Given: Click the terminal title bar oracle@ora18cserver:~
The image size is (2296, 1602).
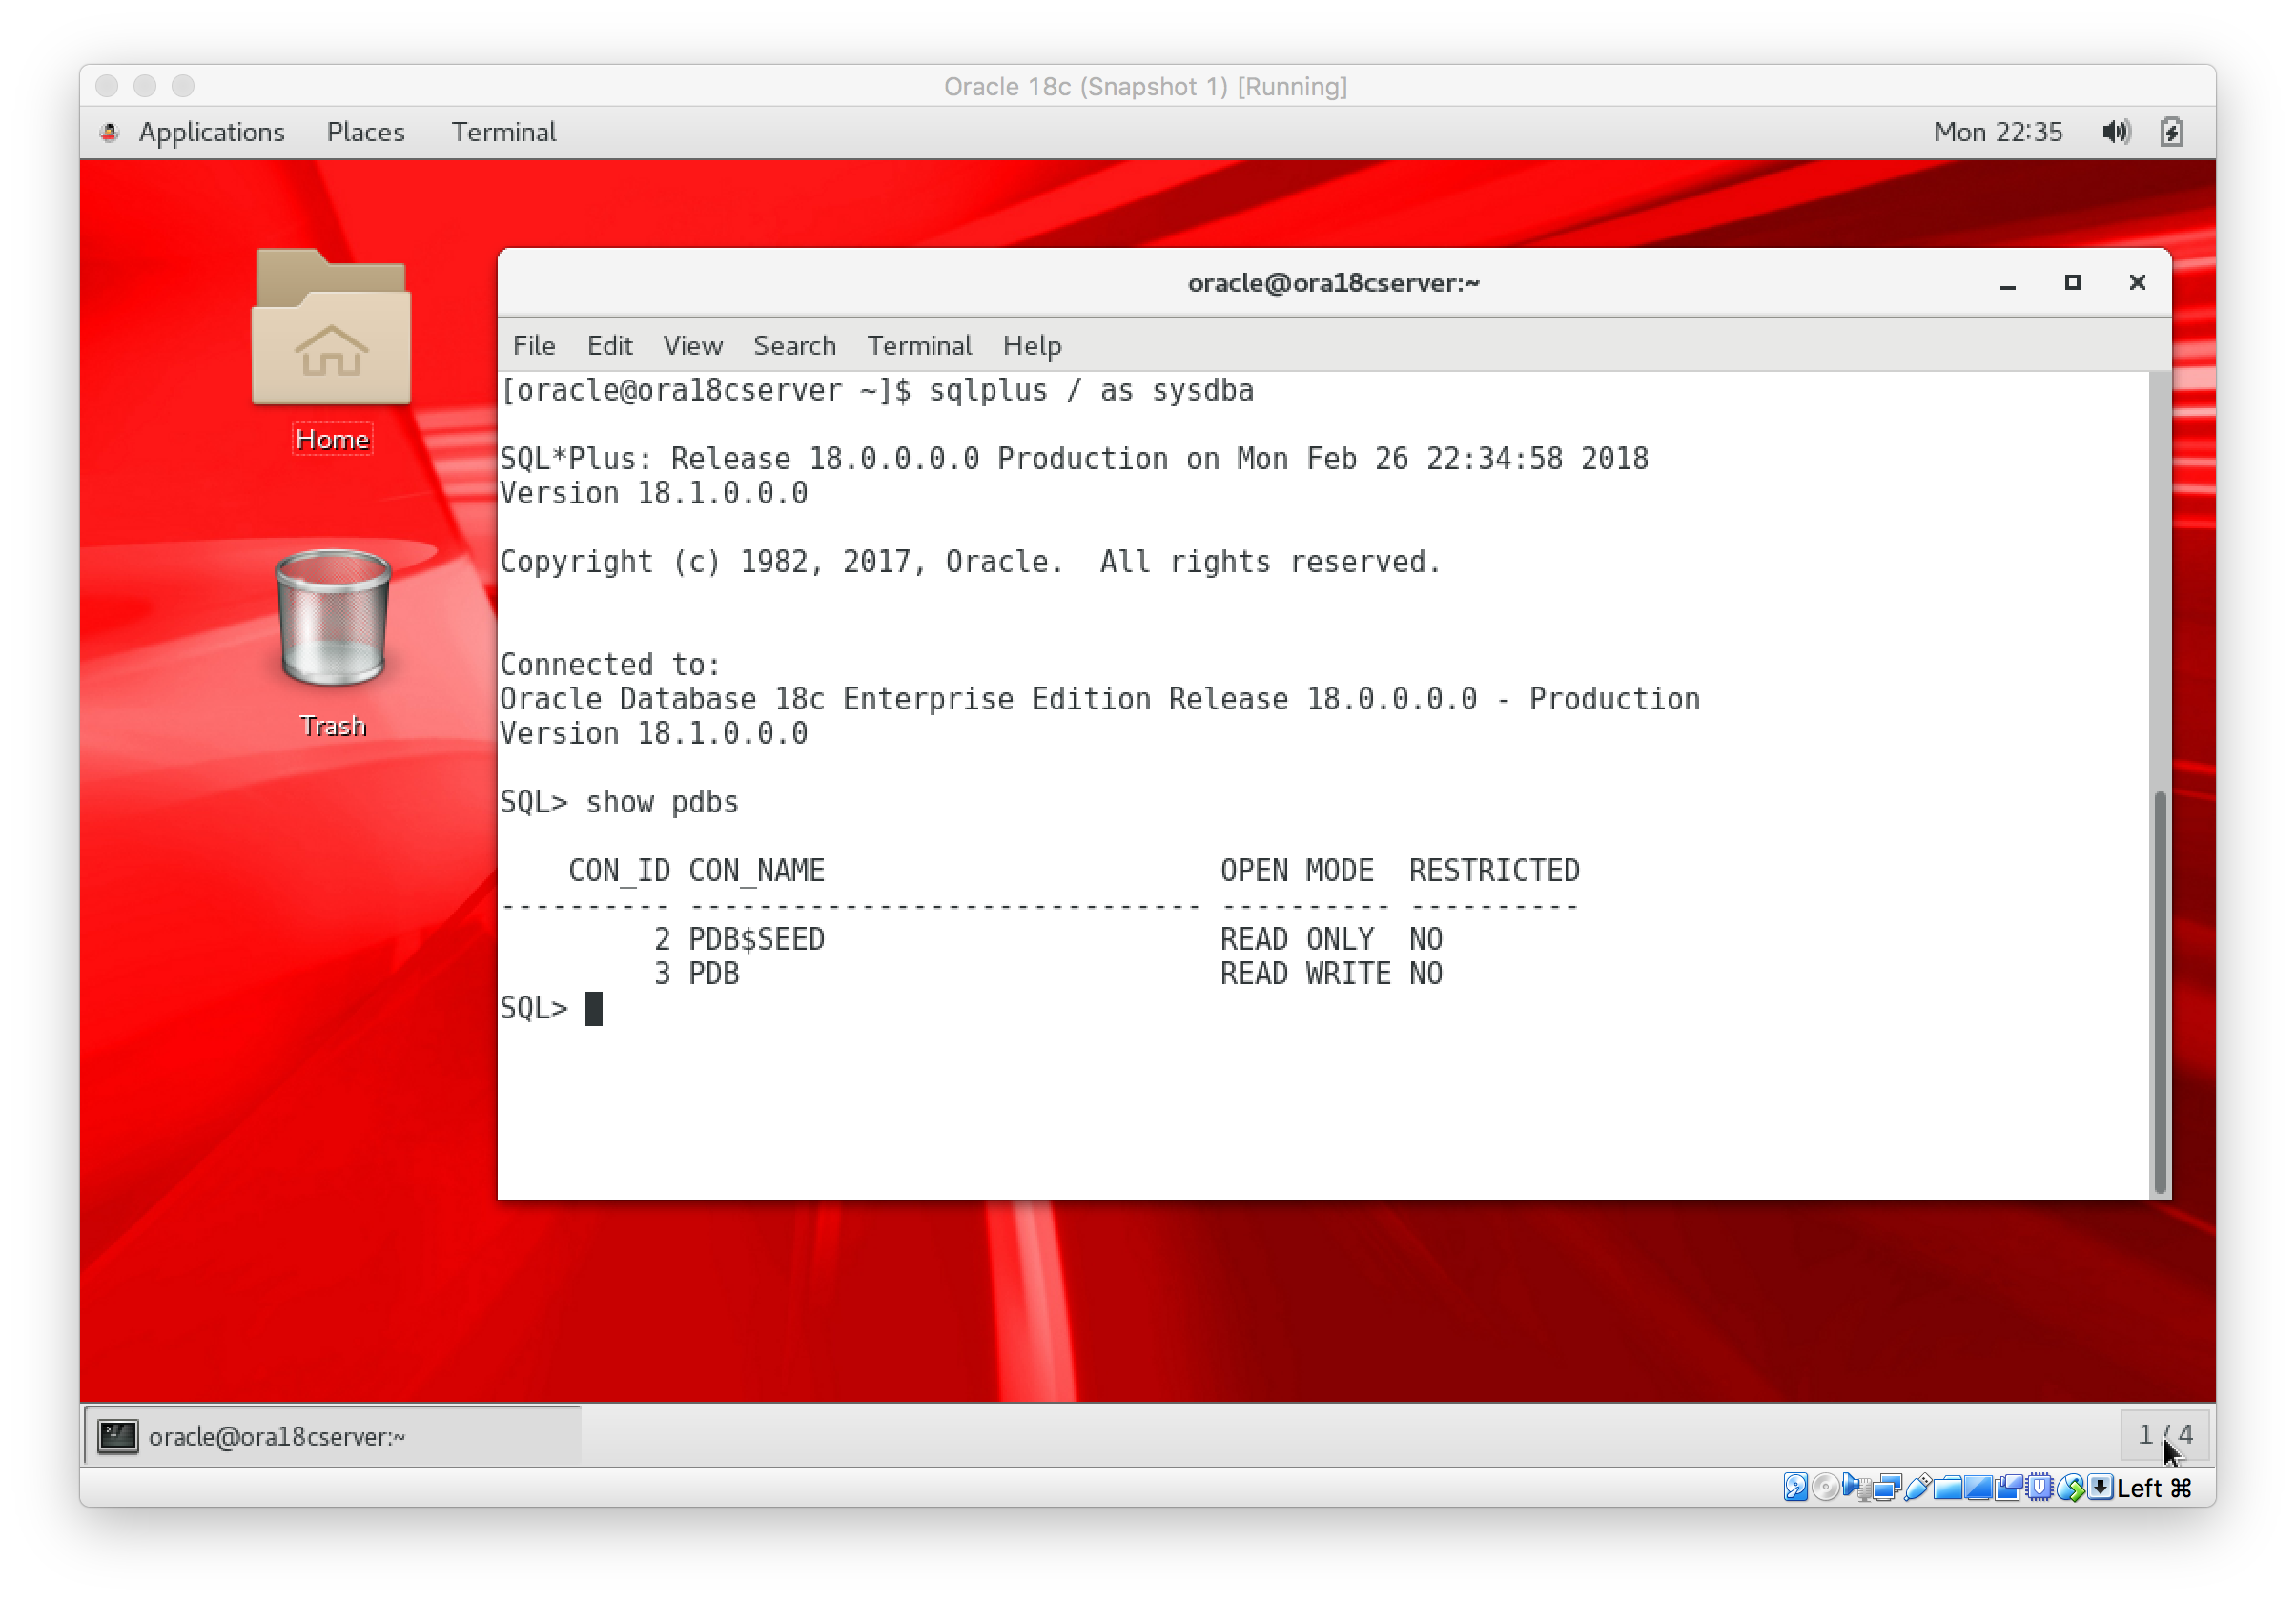Looking at the screenshot, I should point(1333,283).
